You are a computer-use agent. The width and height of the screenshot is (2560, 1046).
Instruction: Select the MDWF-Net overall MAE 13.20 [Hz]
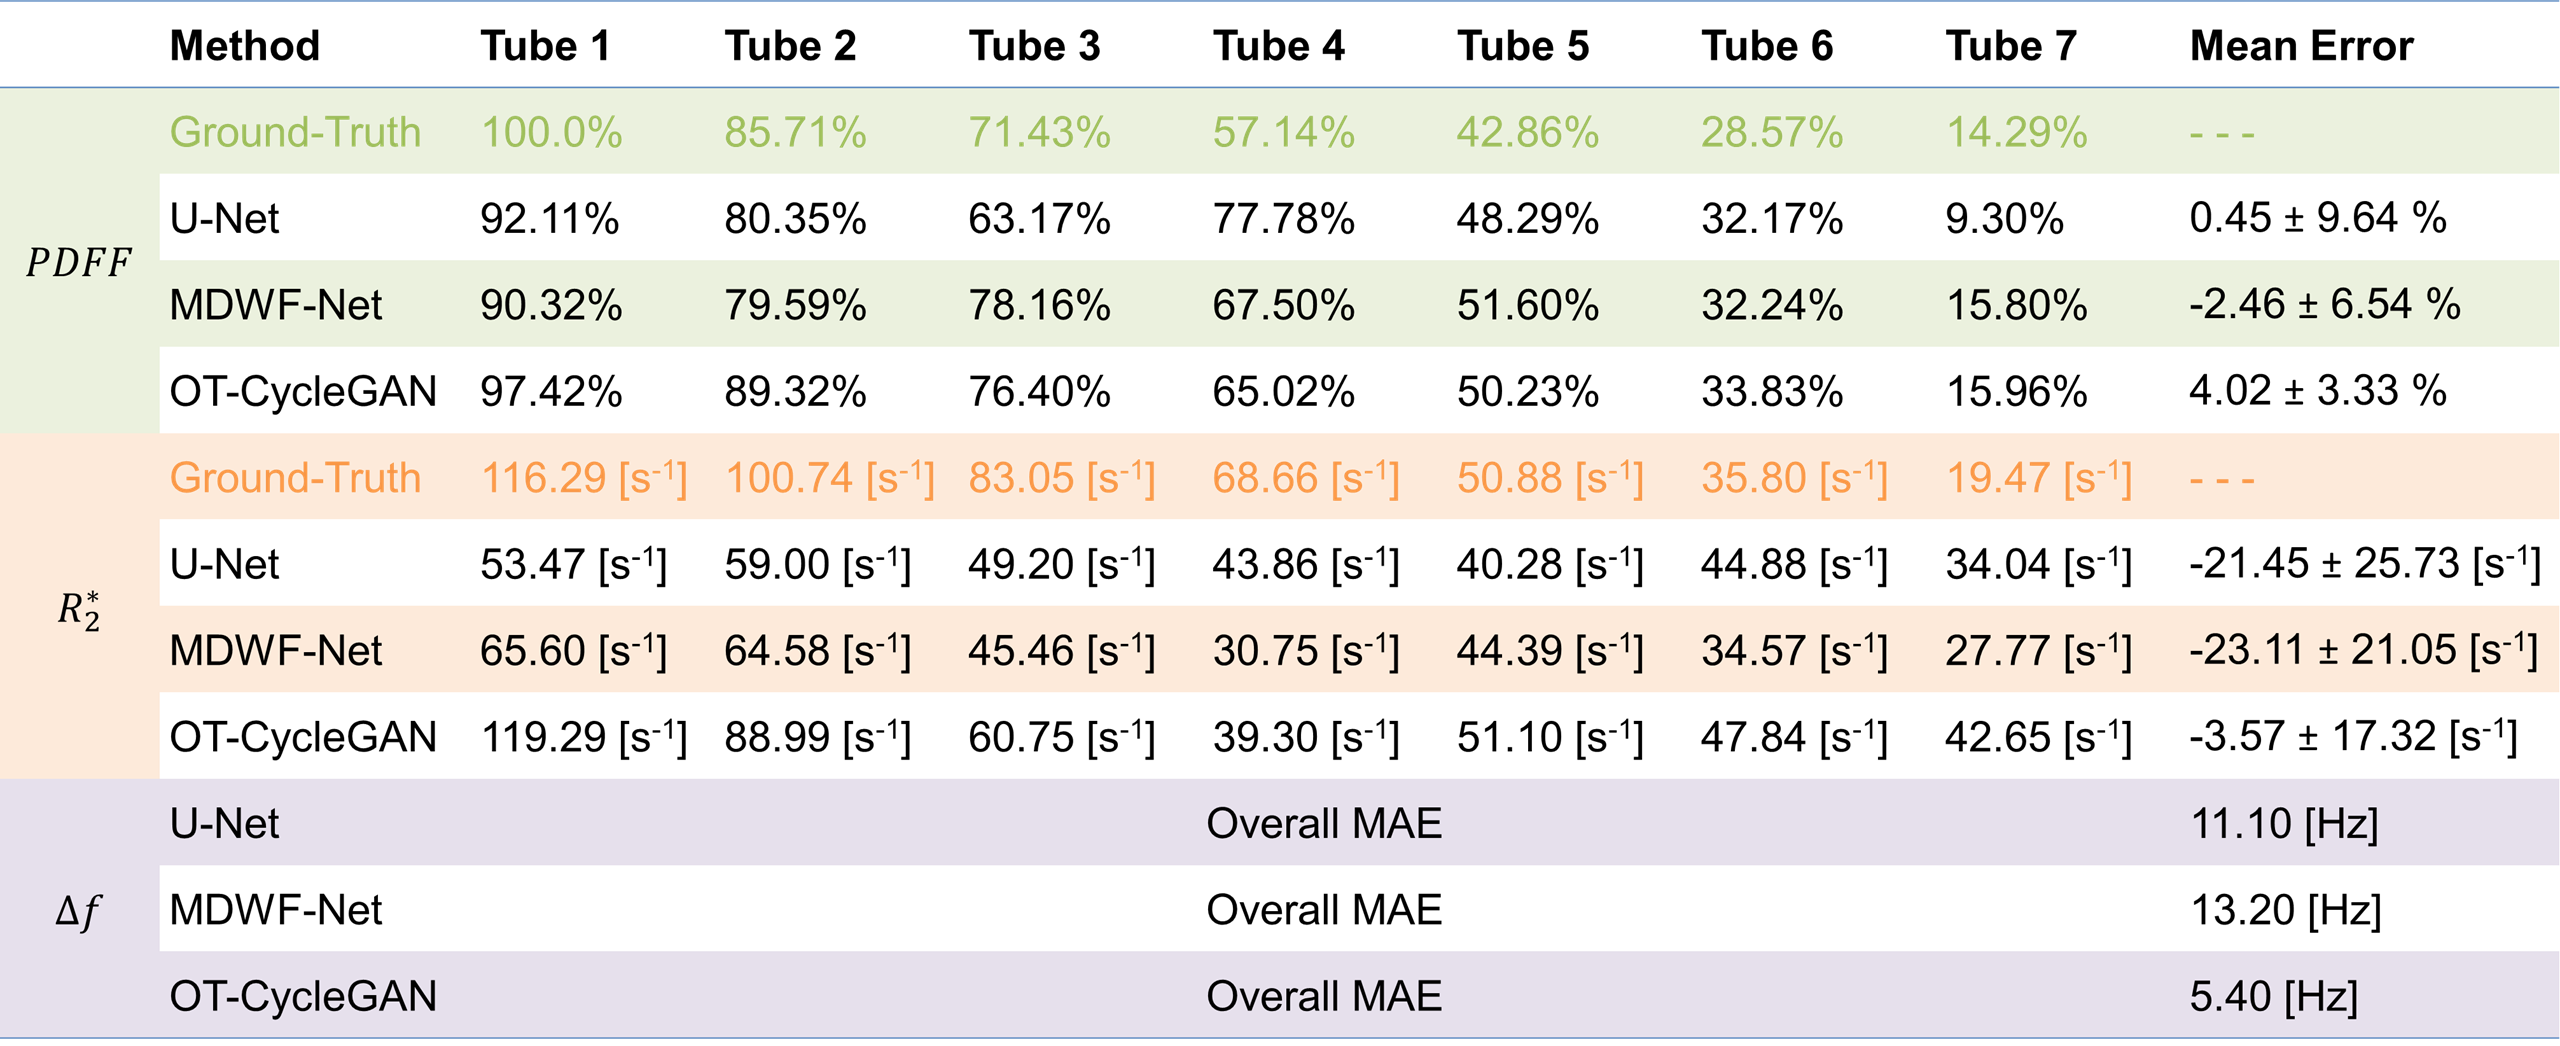(x=2285, y=910)
